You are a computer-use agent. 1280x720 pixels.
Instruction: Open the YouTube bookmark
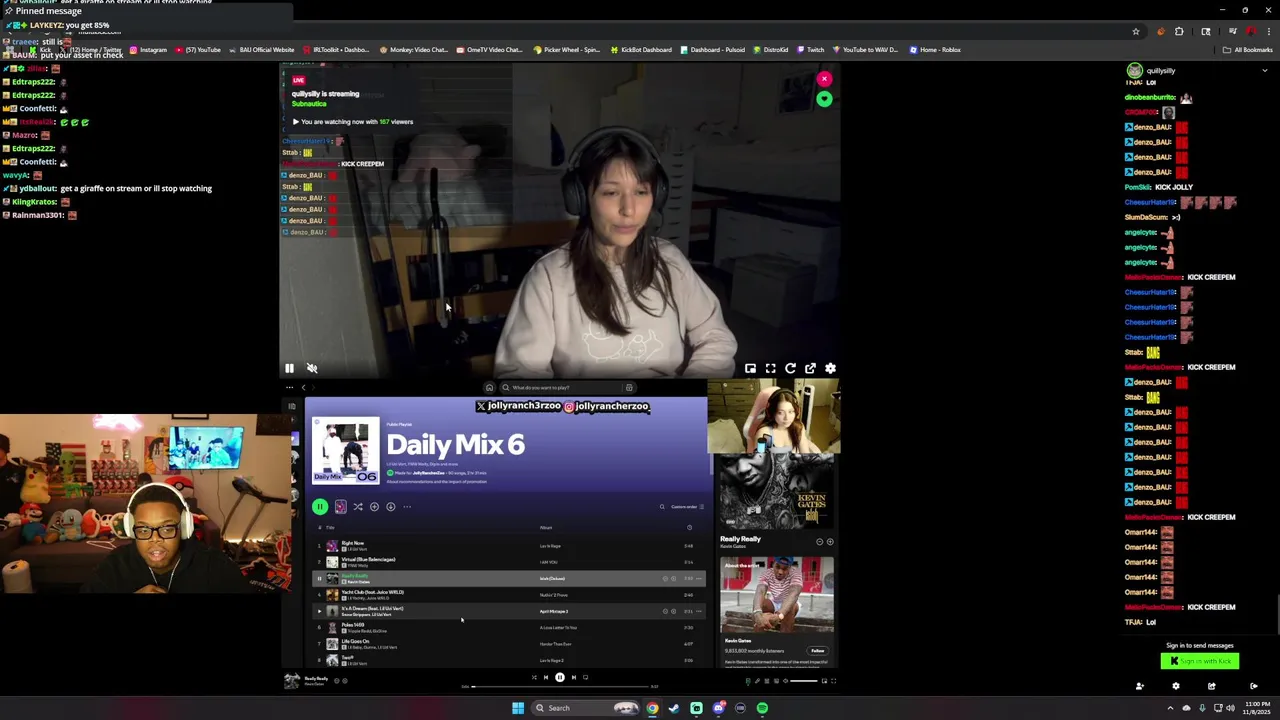(198, 50)
